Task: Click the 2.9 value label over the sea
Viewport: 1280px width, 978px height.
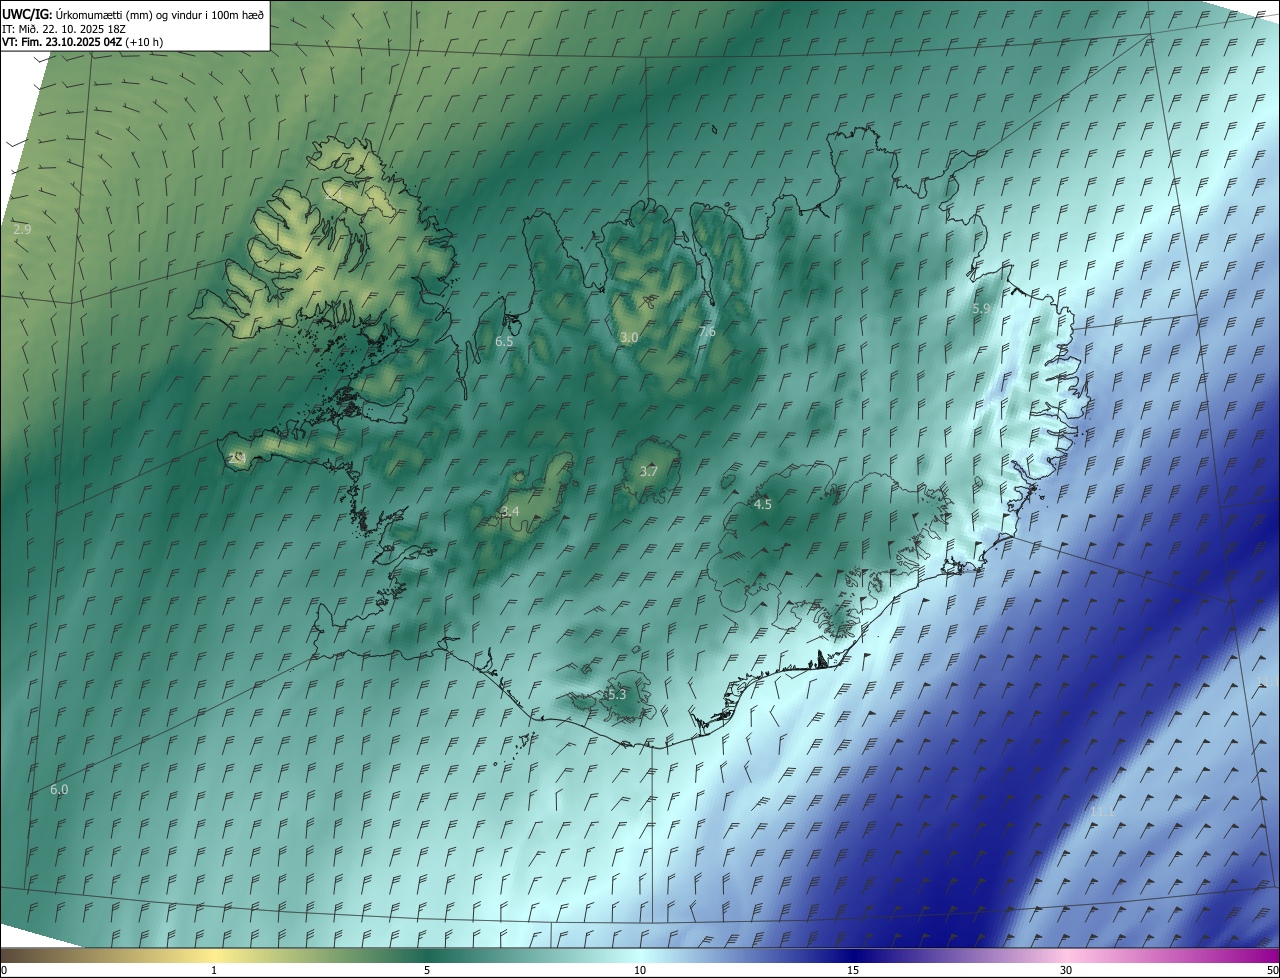Action: tap(23, 230)
